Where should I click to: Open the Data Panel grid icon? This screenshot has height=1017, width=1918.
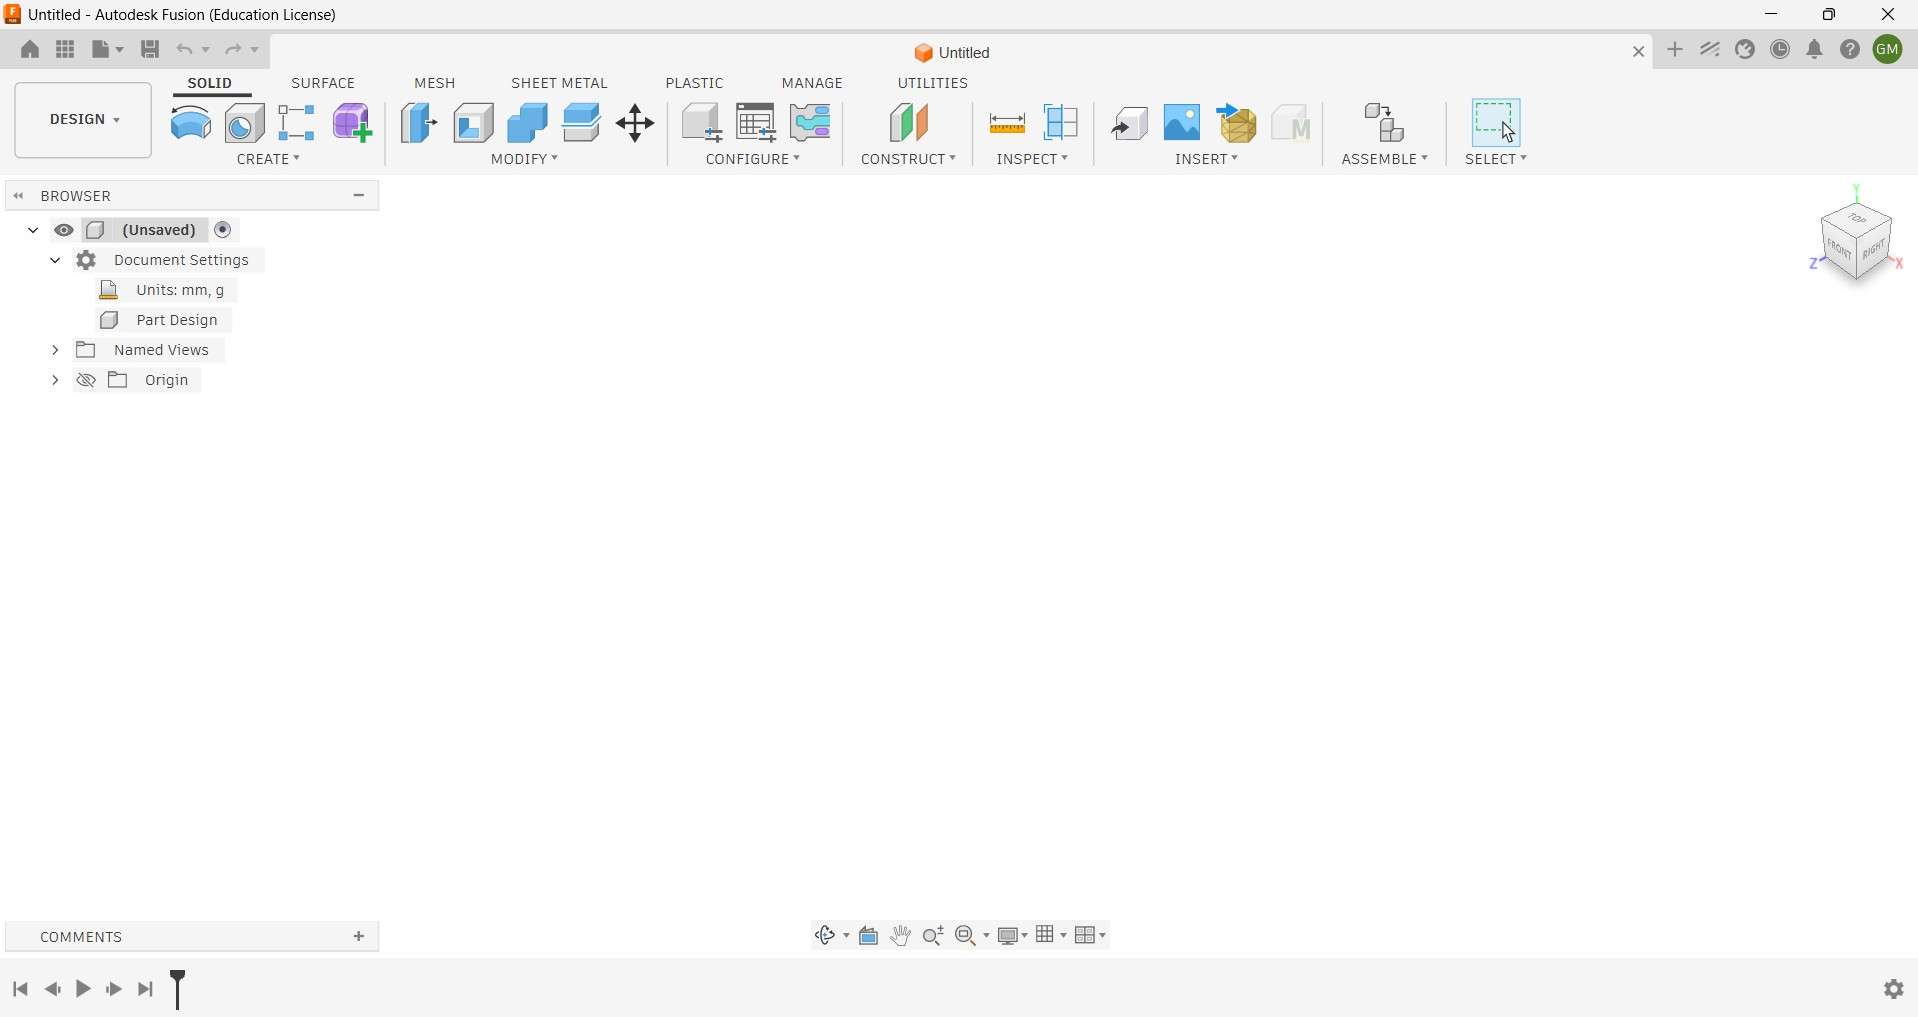coord(66,49)
